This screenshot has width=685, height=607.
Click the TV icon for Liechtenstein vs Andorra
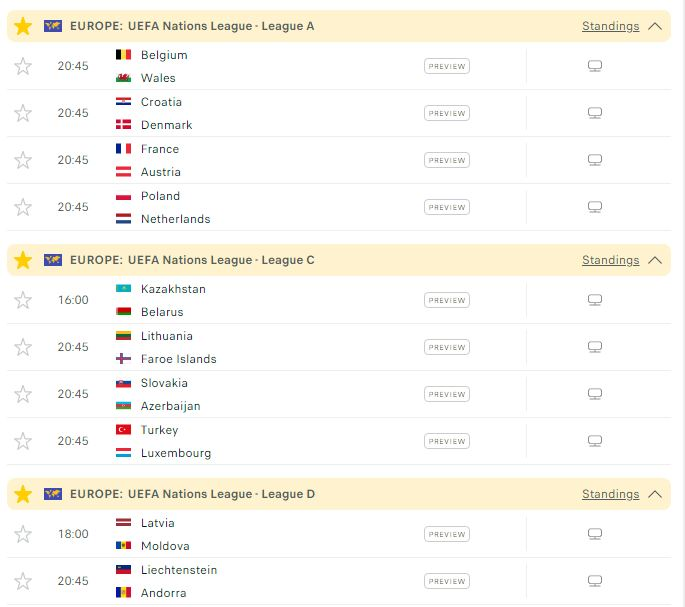[595, 581]
